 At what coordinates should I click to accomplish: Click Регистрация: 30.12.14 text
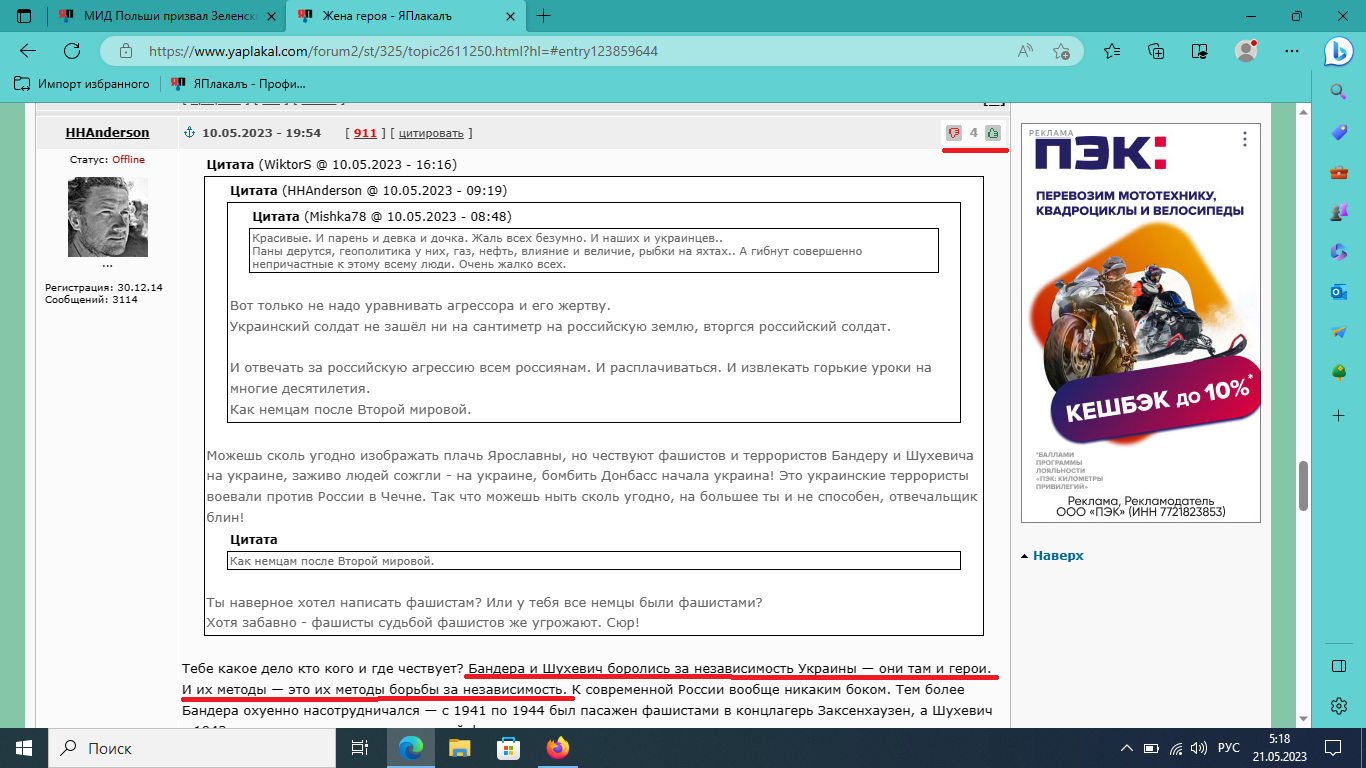(x=104, y=287)
